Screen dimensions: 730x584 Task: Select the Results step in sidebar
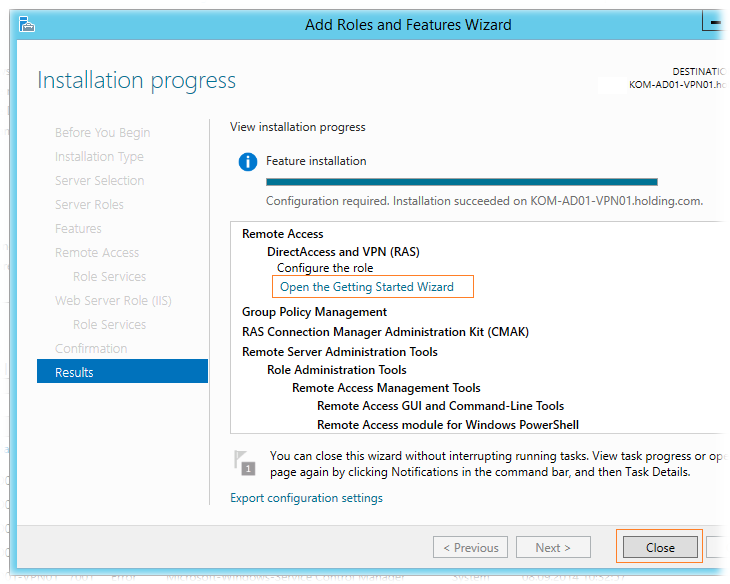[122, 372]
